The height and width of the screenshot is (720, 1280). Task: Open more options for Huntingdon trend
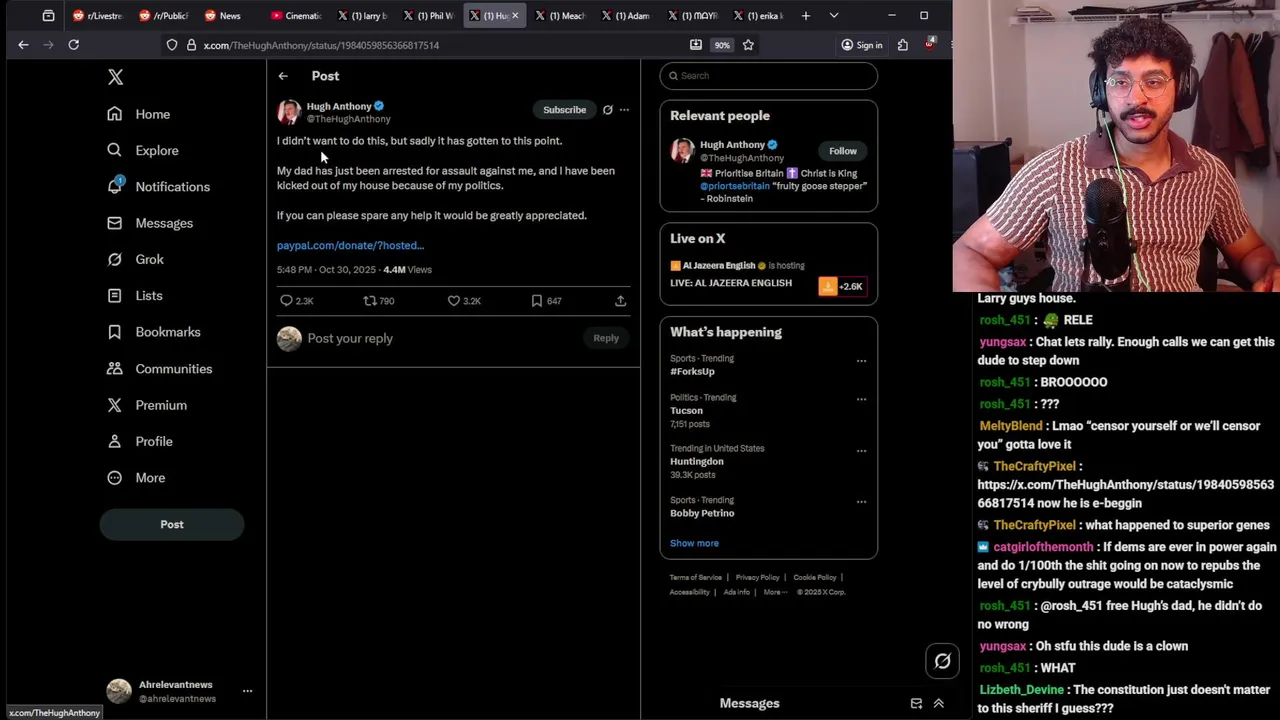[861, 451]
